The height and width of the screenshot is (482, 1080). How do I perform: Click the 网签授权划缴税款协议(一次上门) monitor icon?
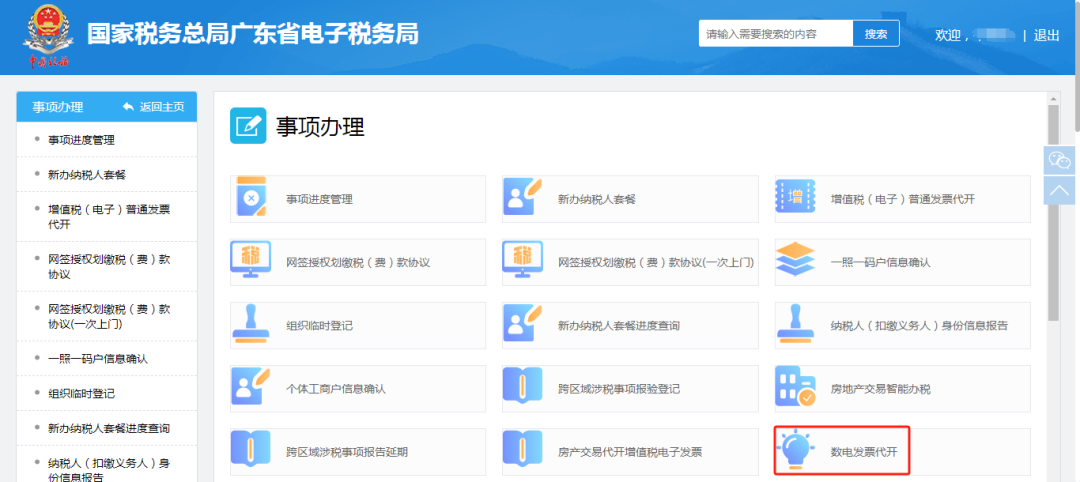pos(523,259)
